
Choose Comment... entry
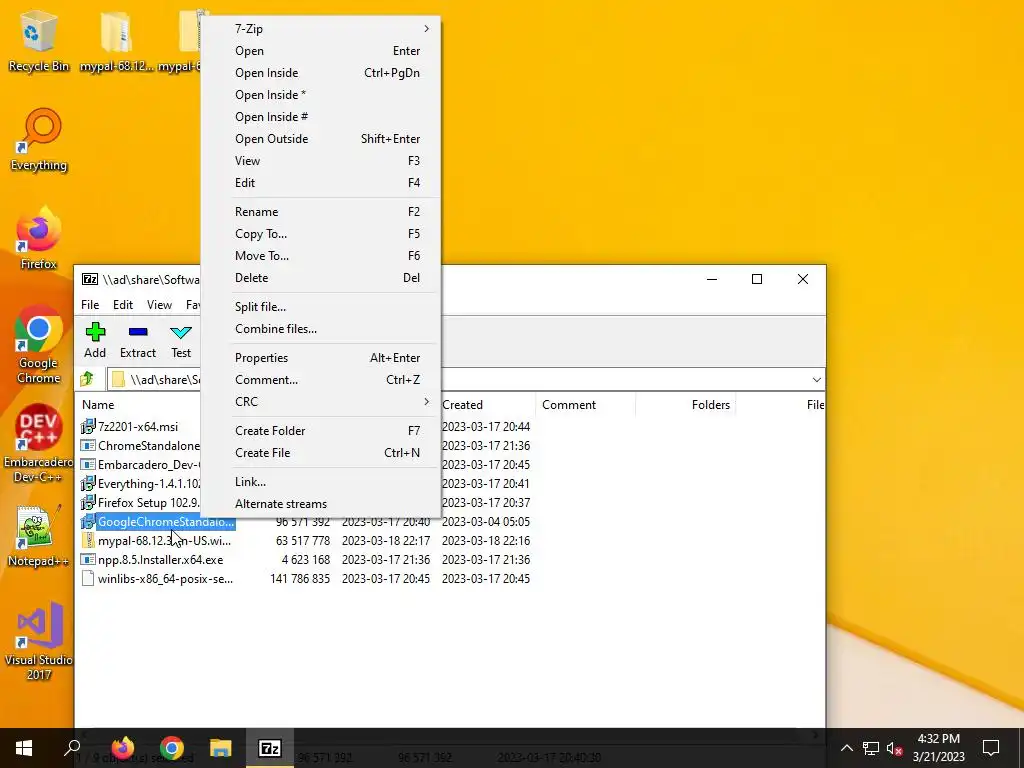pyautogui.click(x=321, y=379)
